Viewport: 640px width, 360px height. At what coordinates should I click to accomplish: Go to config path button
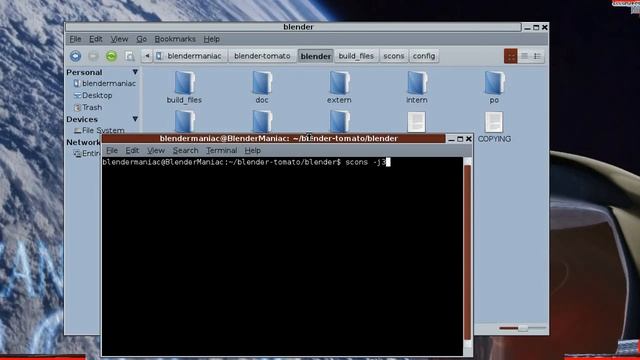point(424,56)
